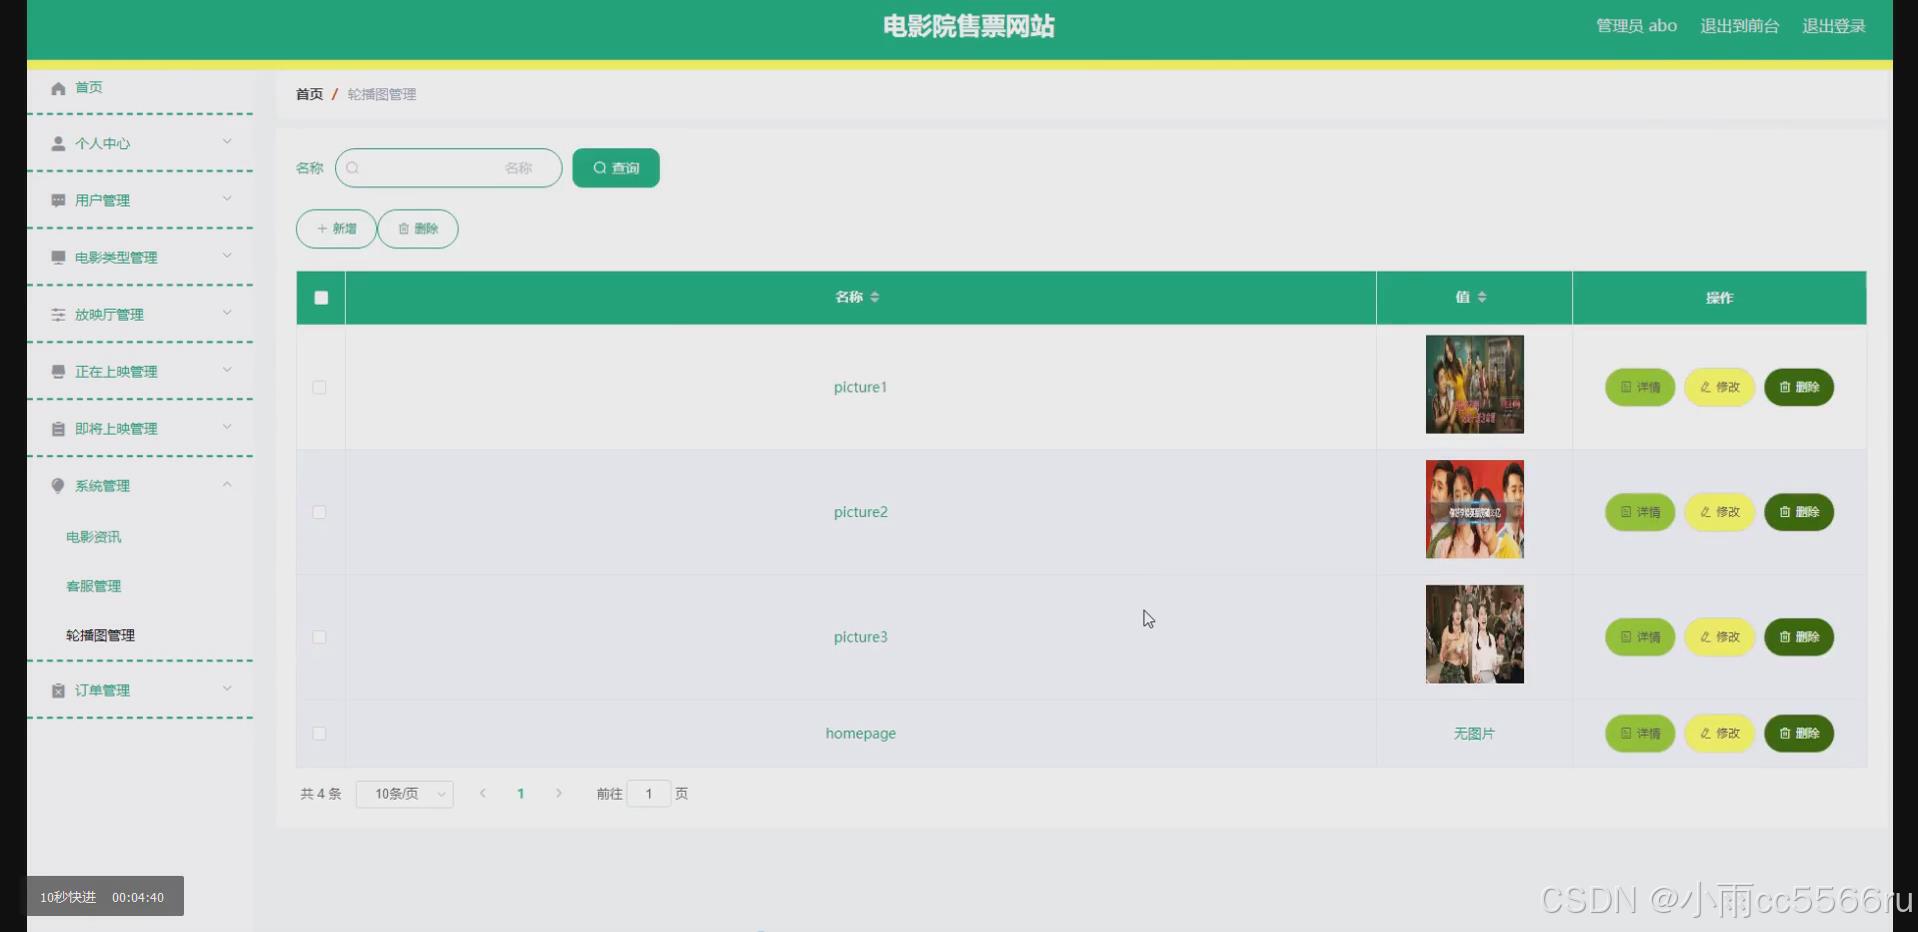Click the search magnifier inside the 名称 input
The height and width of the screenshot is (932, 1918).
click(x=353, y=168)
